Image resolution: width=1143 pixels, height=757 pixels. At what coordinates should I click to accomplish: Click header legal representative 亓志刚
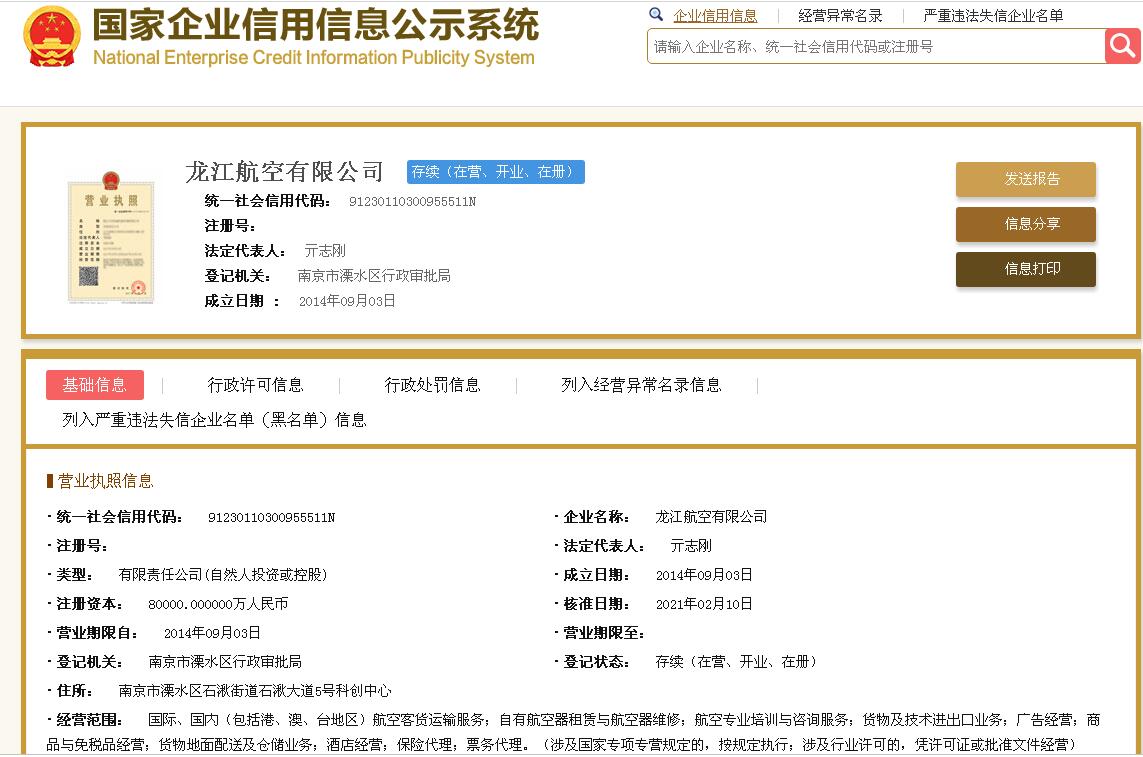click(325, 251)
